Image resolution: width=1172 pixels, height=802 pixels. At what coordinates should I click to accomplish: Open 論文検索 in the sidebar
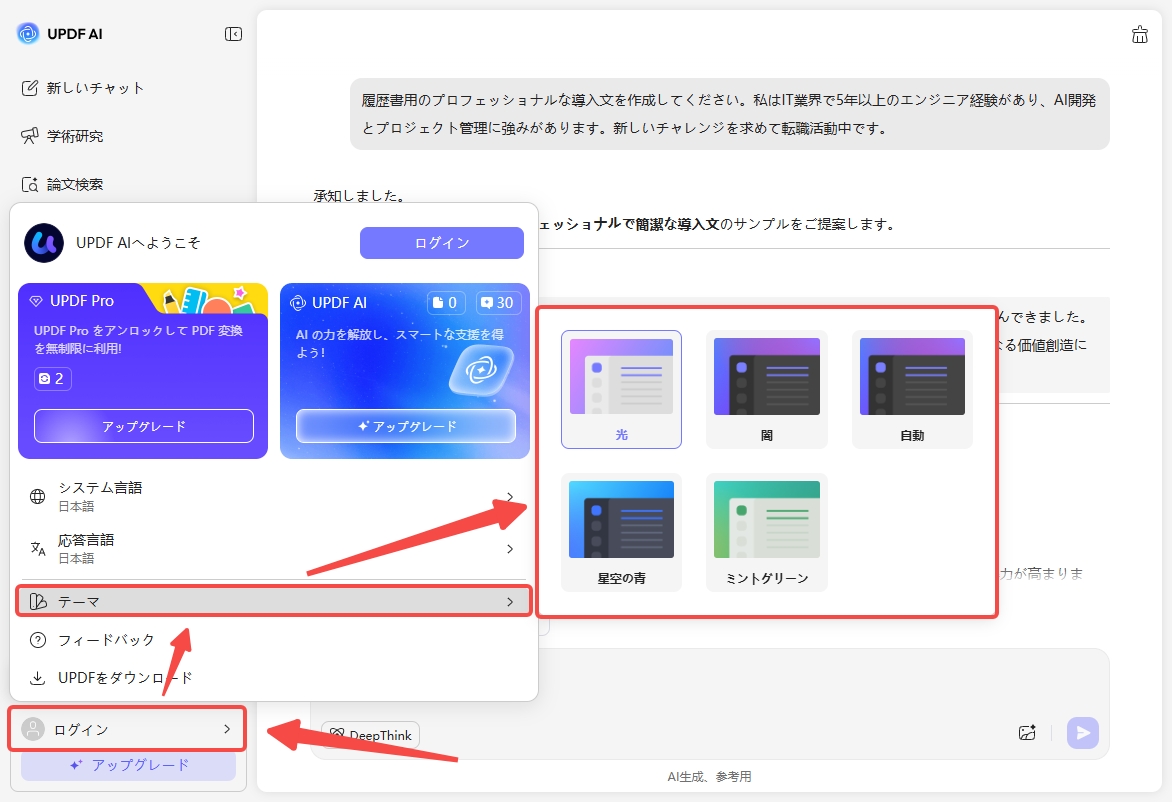[x=62, y=185]
